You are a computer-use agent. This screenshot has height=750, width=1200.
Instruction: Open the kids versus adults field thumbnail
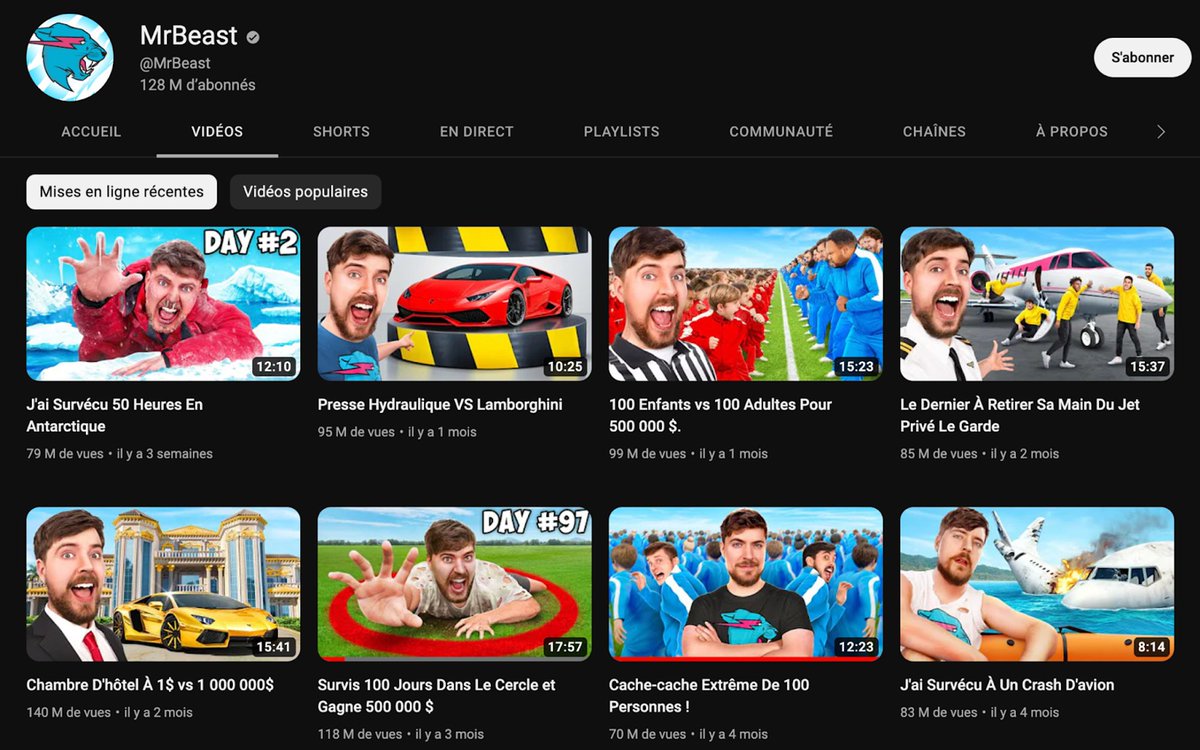(746, 304)
